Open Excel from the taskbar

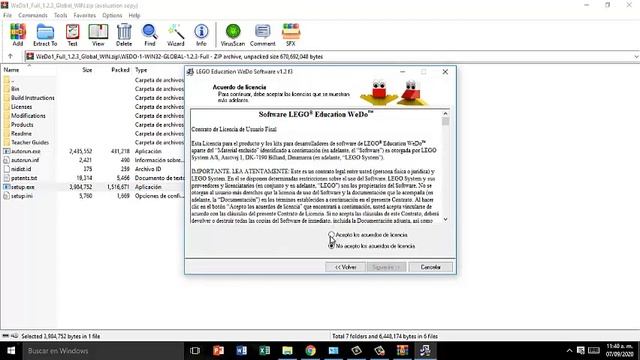coord(264,350)
